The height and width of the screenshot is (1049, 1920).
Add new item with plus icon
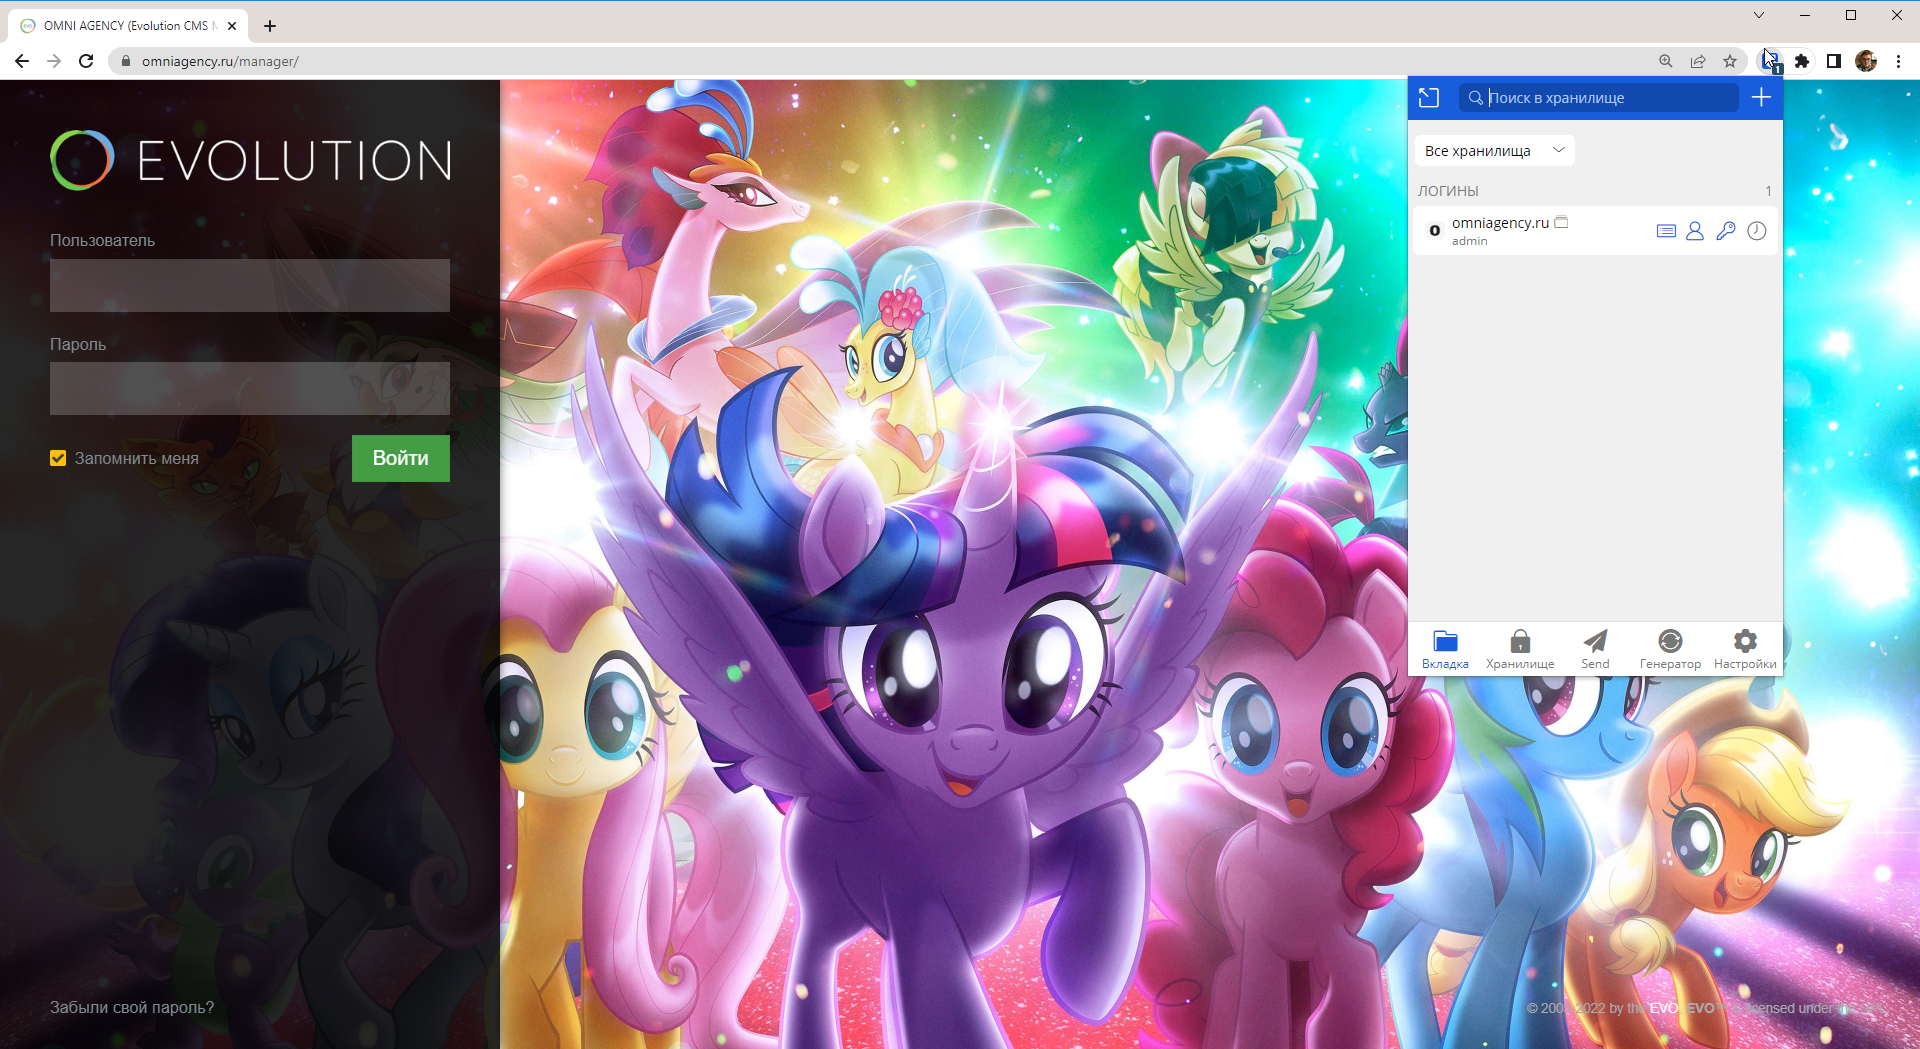pyautogui.click(x=1761, y=98)
